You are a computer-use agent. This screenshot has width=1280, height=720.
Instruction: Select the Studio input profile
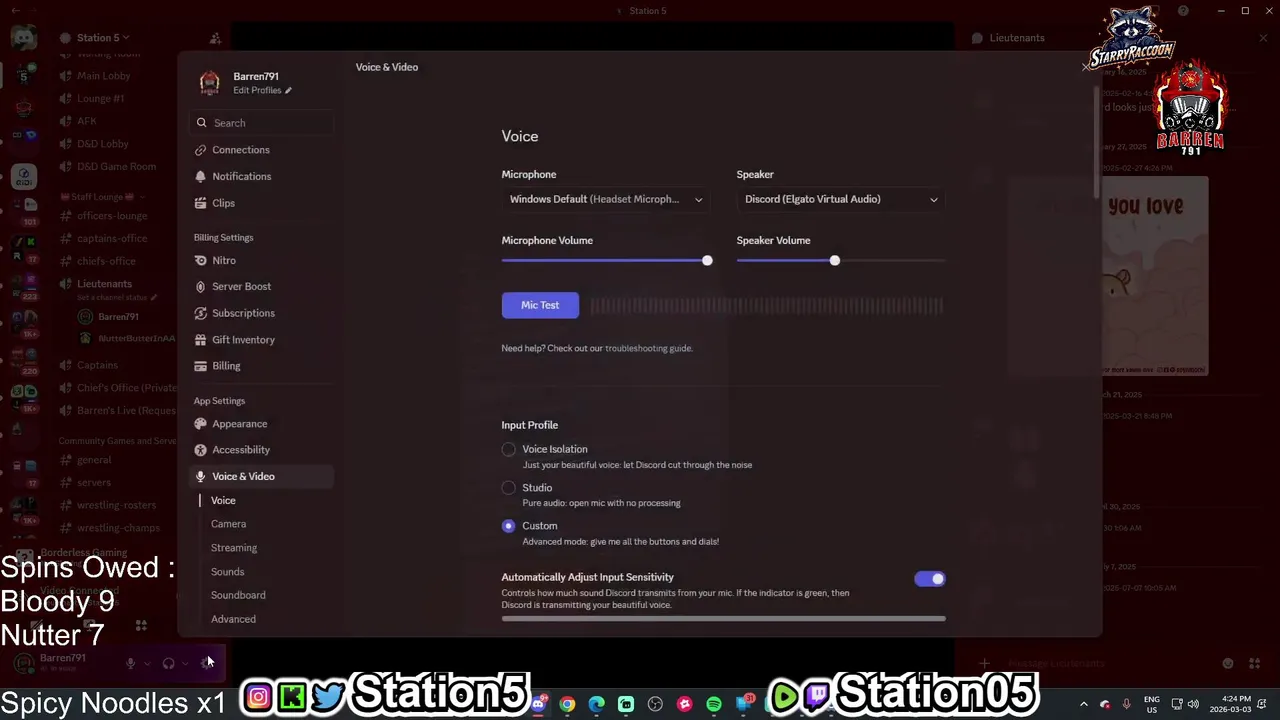pyautogui.click(x=509, y=488)
